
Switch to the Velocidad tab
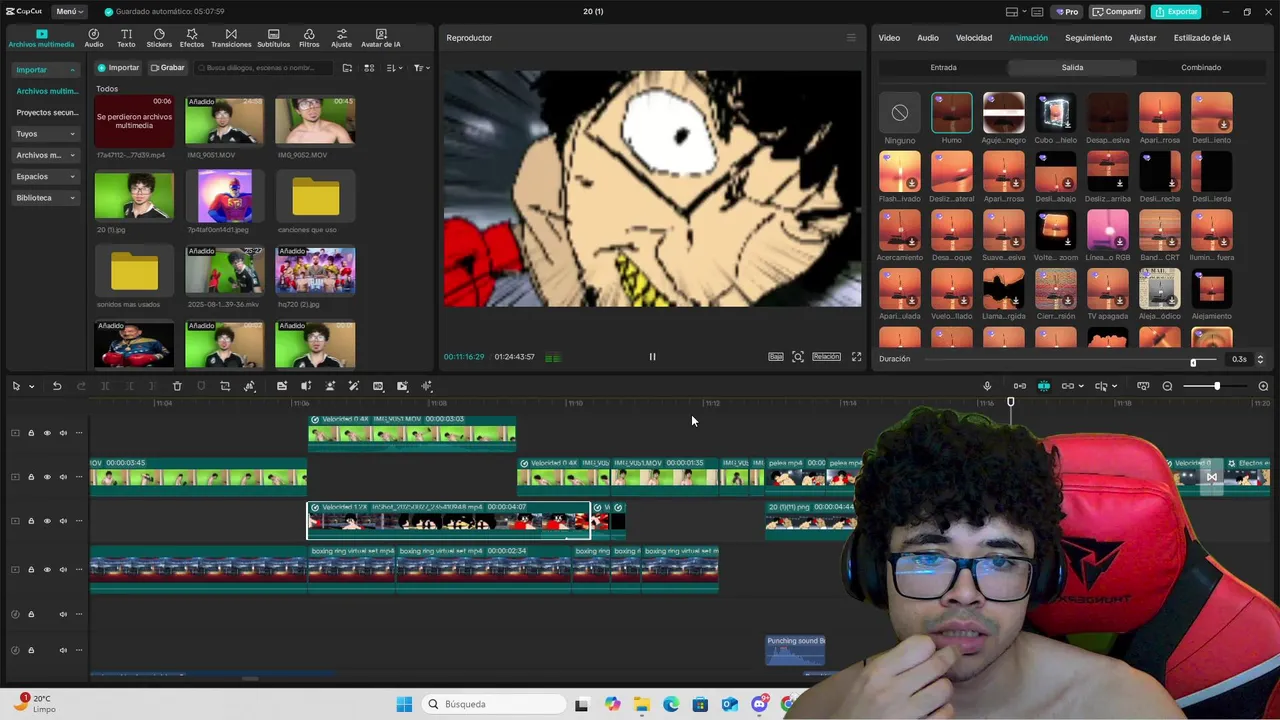tap(974, 38)
